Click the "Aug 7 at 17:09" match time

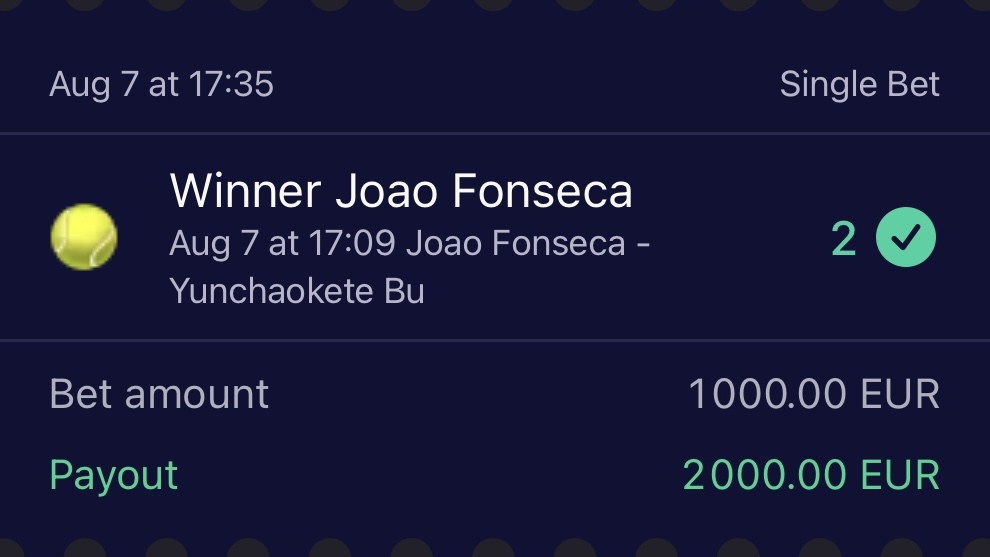point(283,243)
